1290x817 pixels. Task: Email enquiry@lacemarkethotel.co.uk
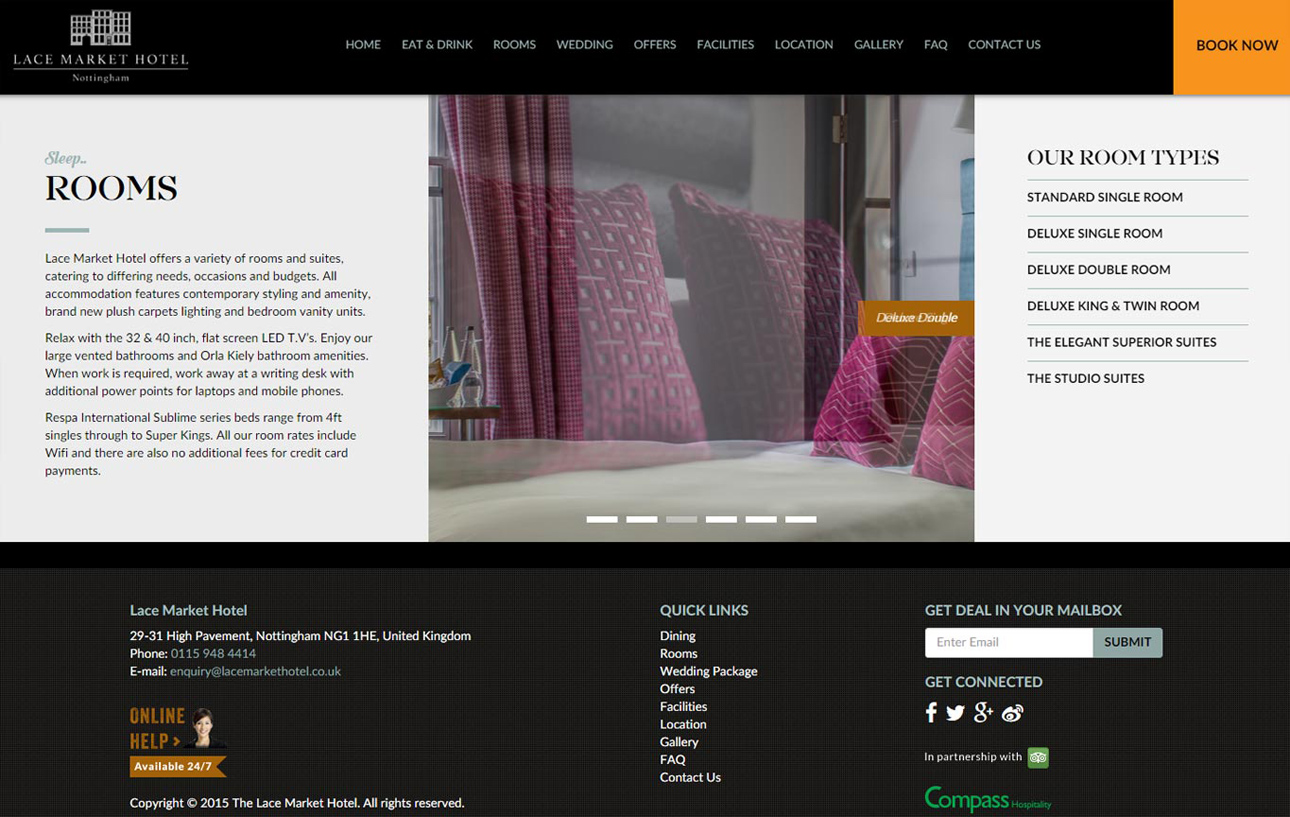click(x=255, y=671)
